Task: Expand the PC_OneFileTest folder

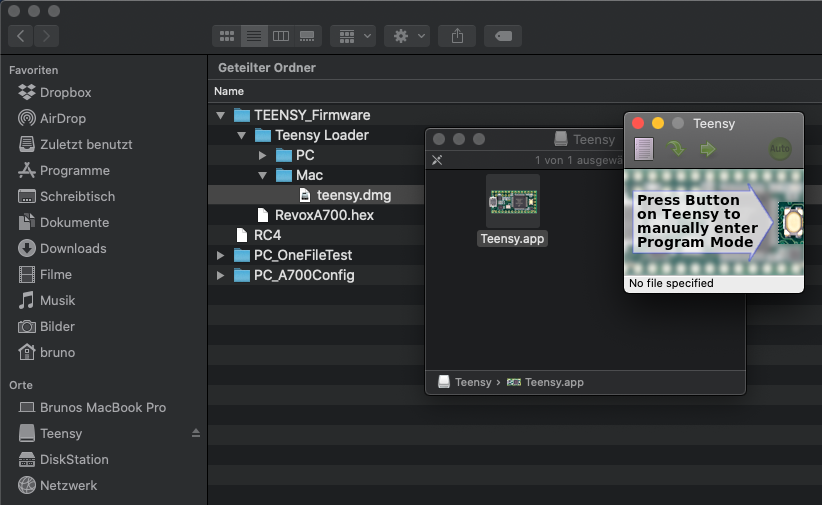Action: coord(220,255)
